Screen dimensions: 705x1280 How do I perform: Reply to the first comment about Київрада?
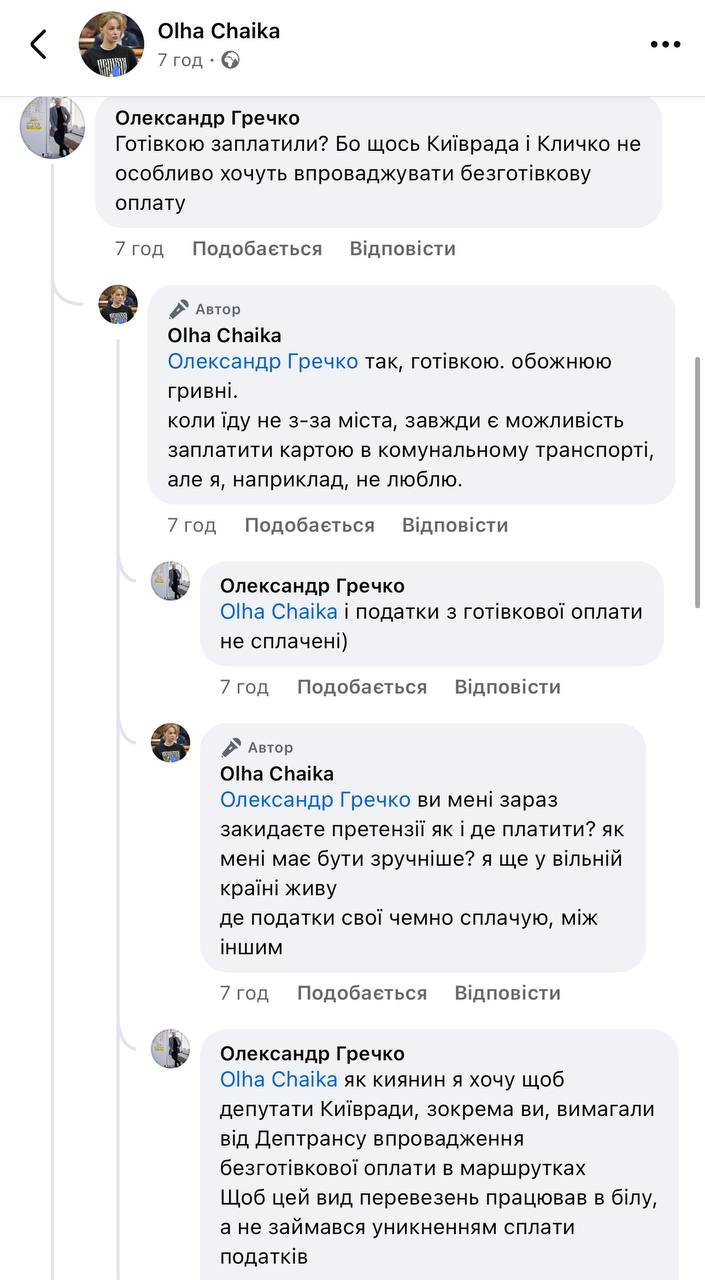402,249
